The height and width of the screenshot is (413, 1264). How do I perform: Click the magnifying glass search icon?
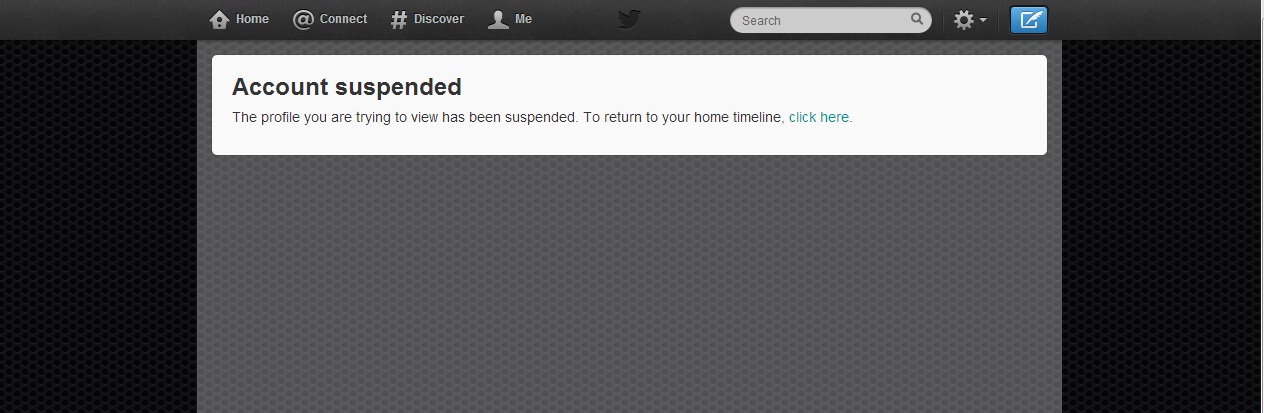pyautogui.click(x=917, y=19)
